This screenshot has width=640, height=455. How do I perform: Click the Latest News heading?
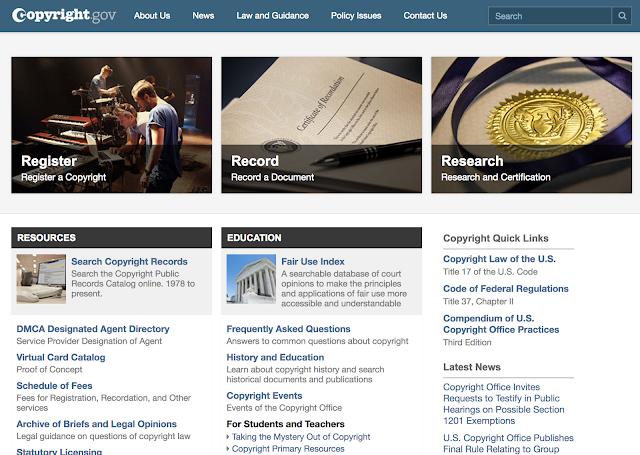tap(472, 367)
